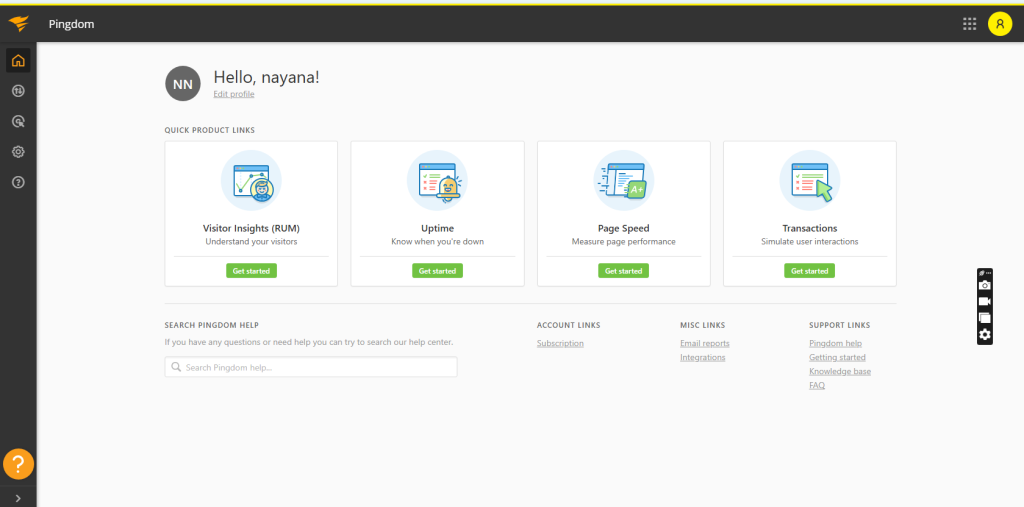Click the MISC LINKS heading
The width and height of the screenshot is (1024, 507).
[x=703, y=325]
